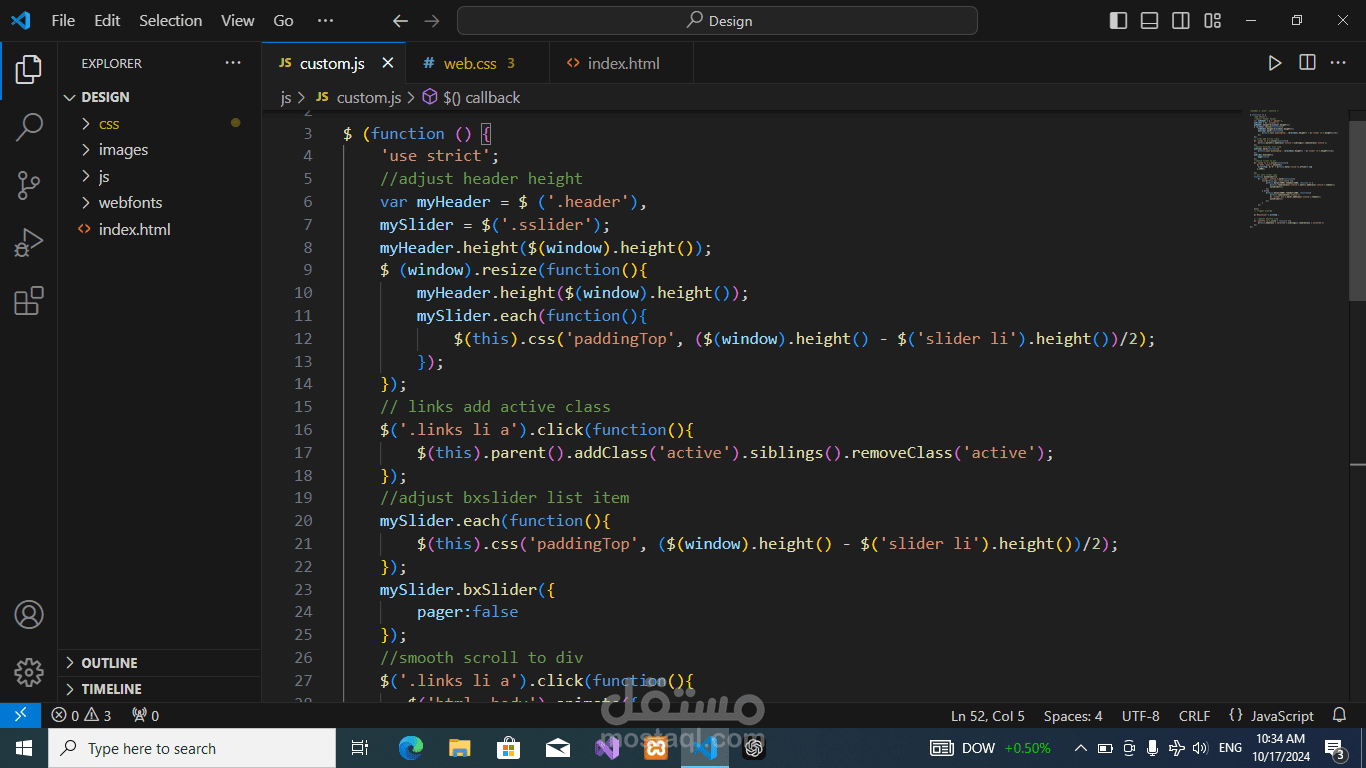Viewport: 1366px width, 768px height.
Task: Click the js breadcrumb segment
Action: [x=285, y=97]
